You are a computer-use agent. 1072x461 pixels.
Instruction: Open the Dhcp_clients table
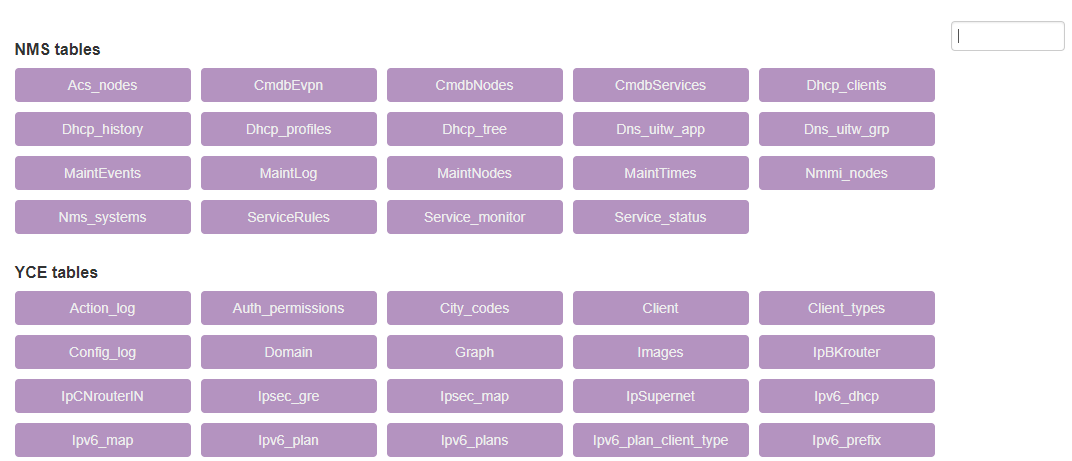click(846, 85)
